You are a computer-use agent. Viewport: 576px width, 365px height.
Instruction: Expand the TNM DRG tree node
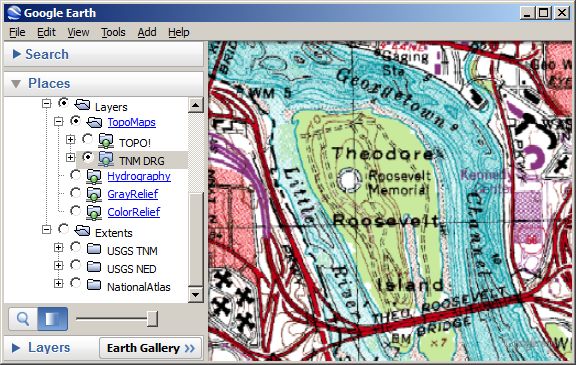click(71, 158)
